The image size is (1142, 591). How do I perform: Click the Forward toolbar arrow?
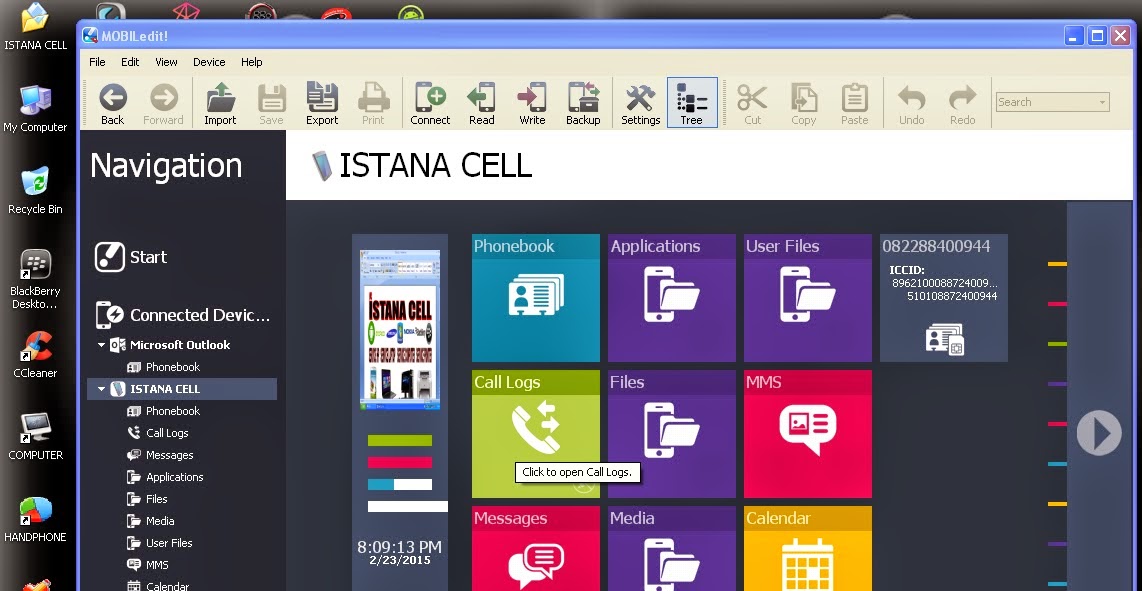(x=163, y=103)
